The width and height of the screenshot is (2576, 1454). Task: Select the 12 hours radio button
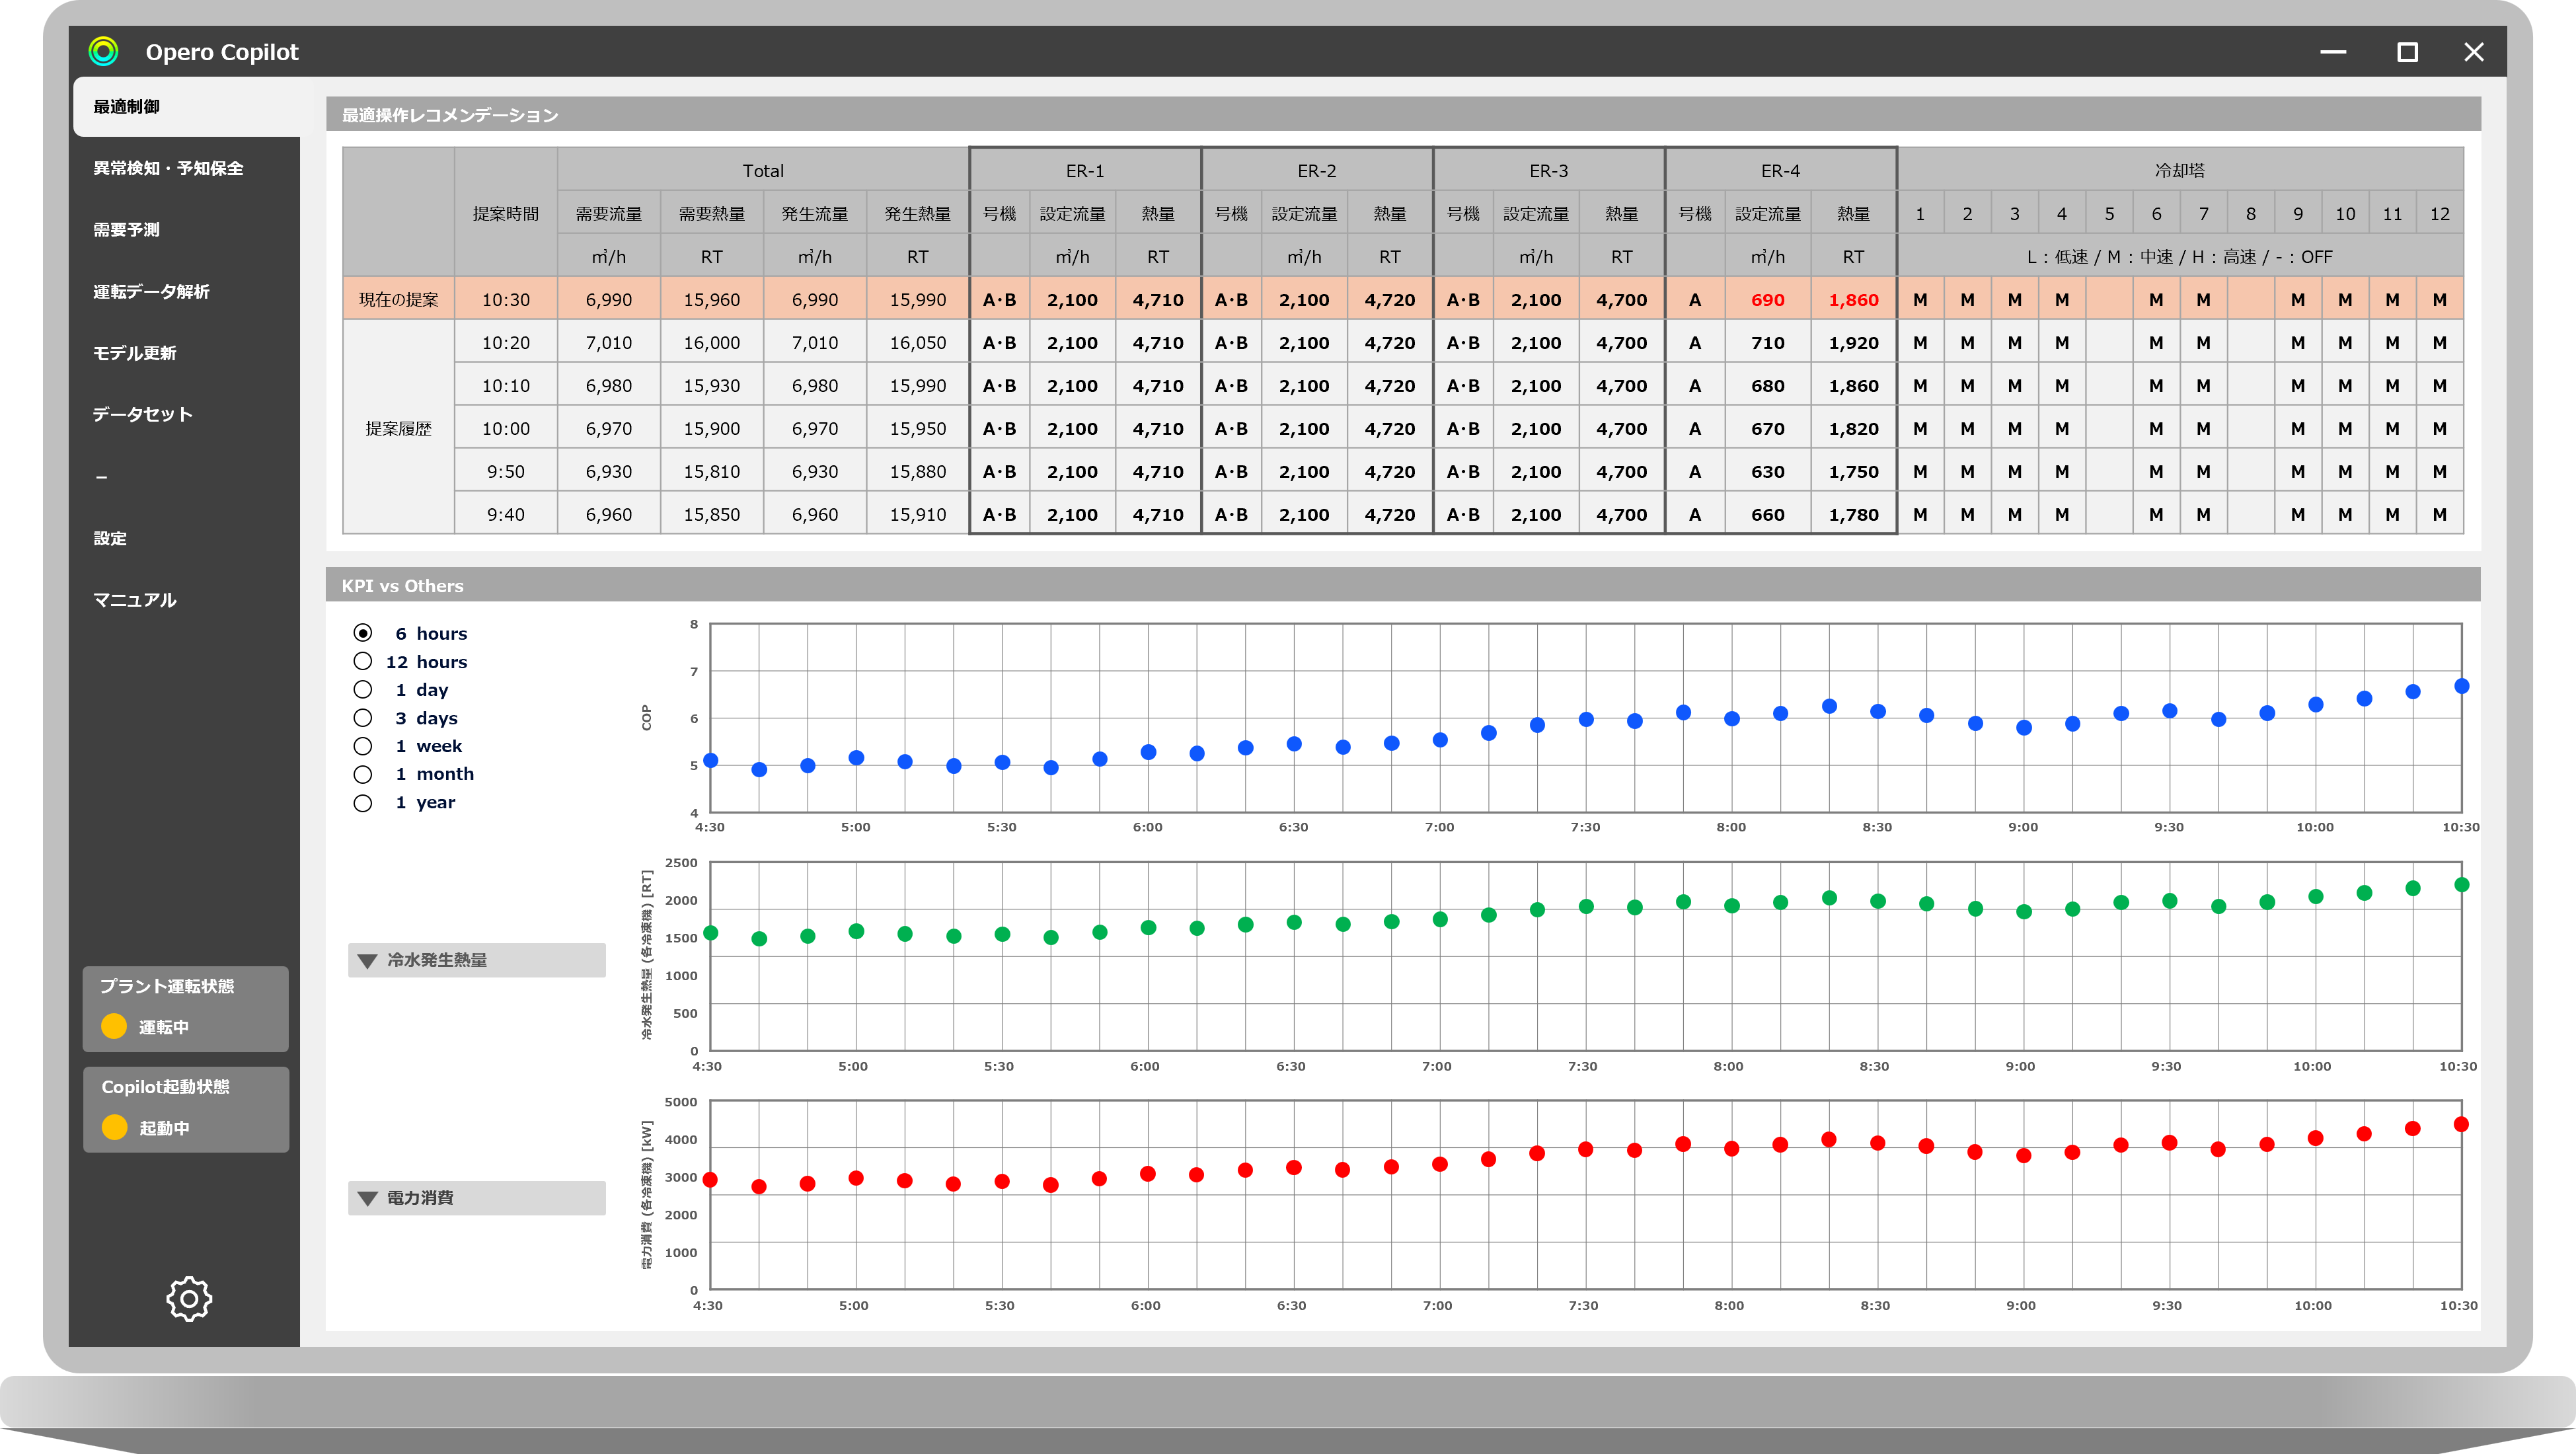tap(363, 661)
